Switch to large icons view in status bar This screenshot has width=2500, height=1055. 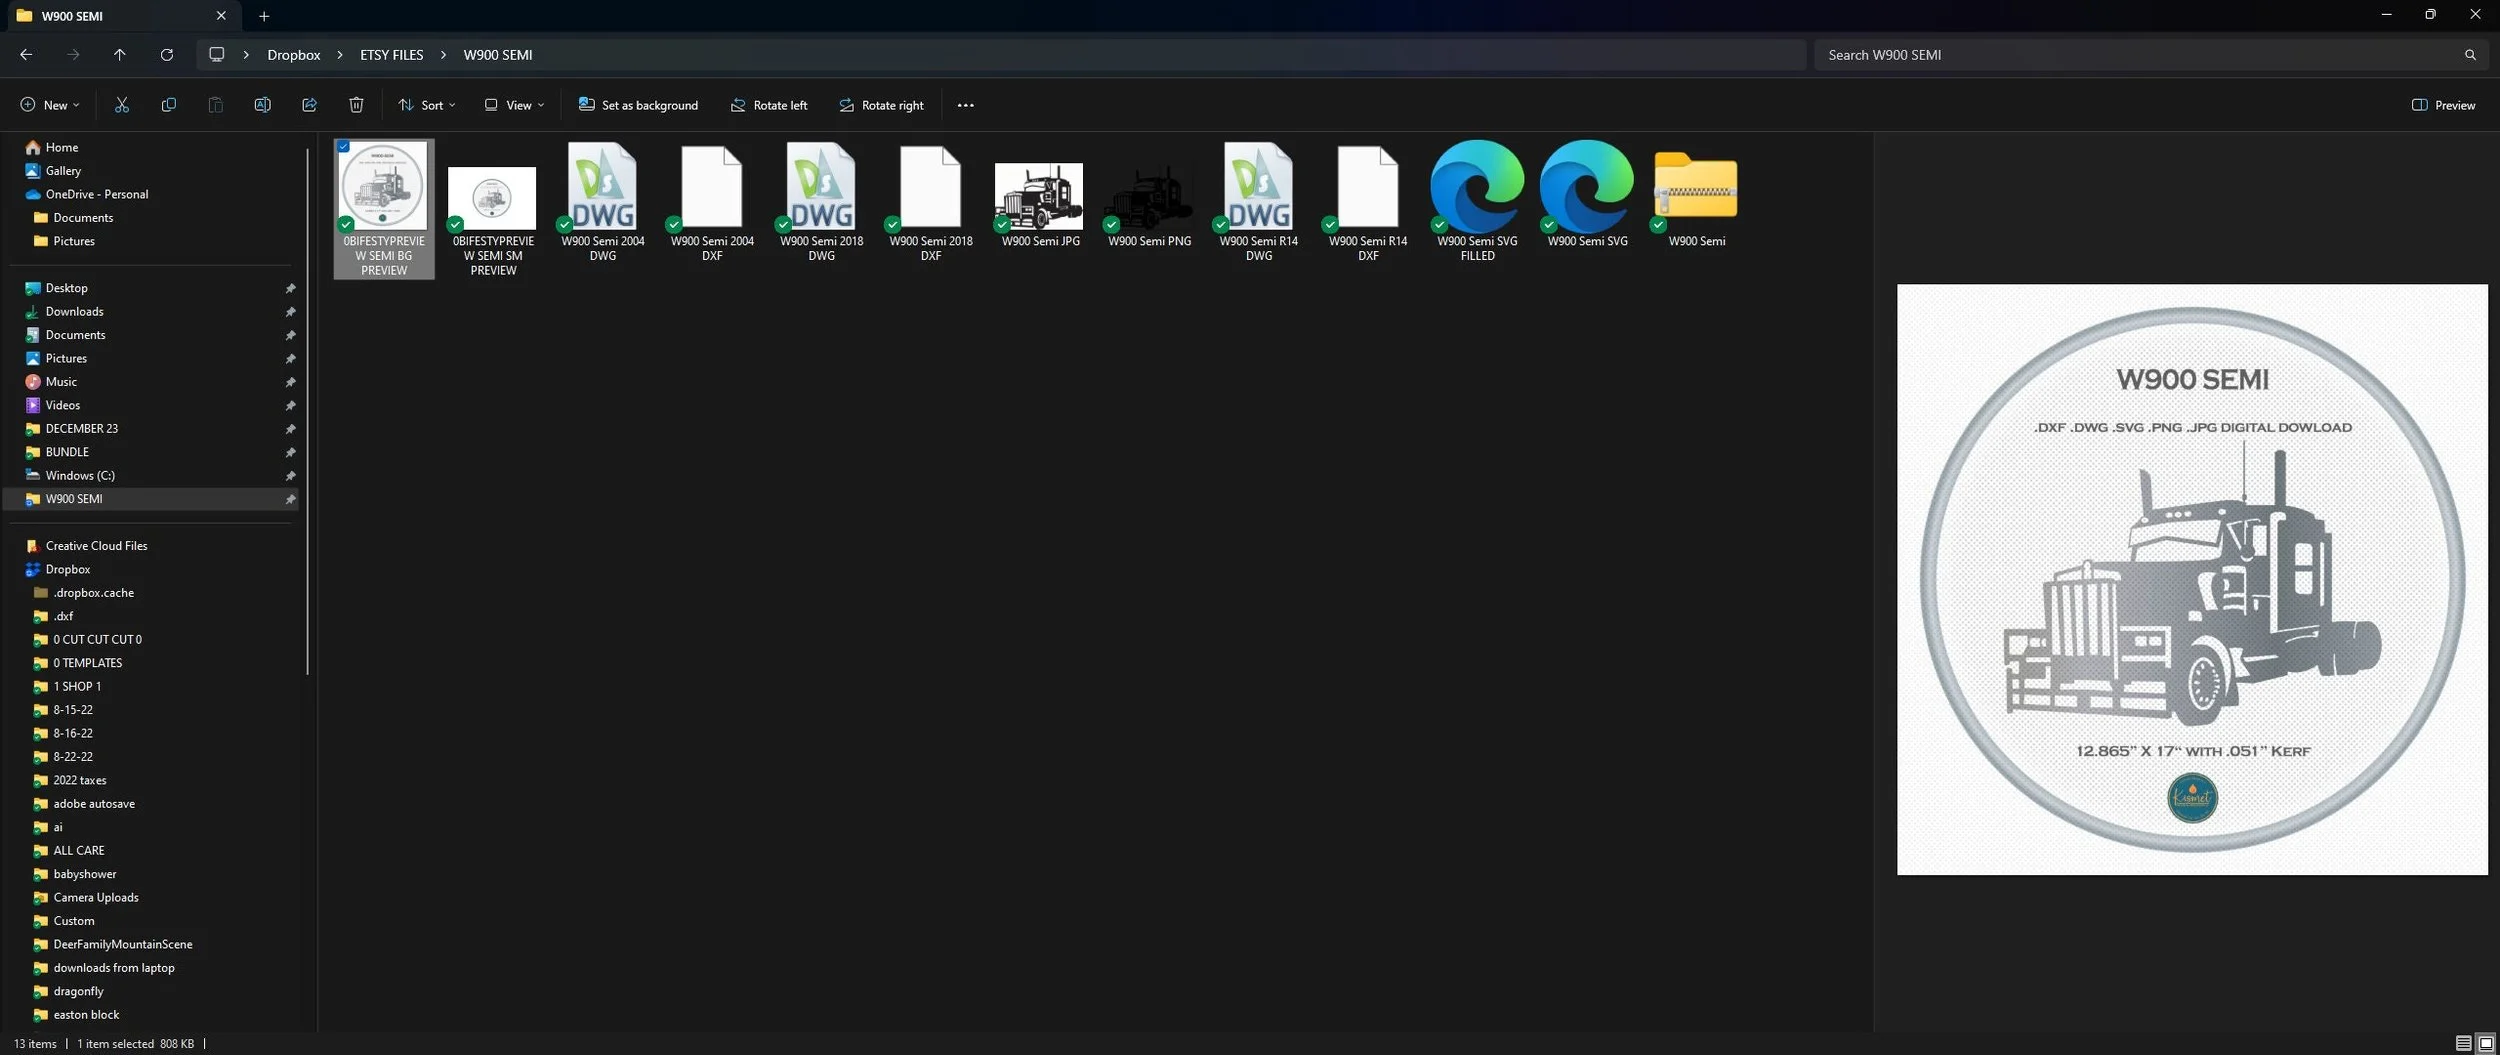(2485, 1043)
